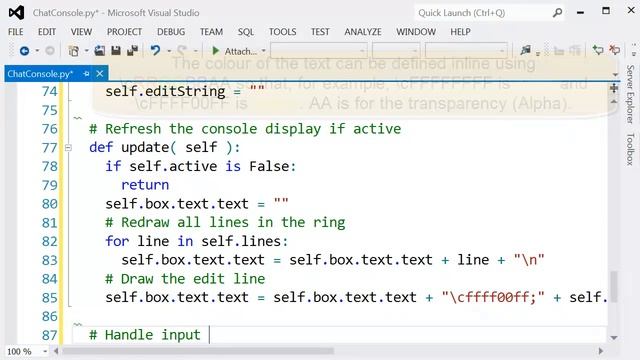Click the vertical scrollbar thumb
Viewport: 640px width, 360px height.
coord(614,287)
